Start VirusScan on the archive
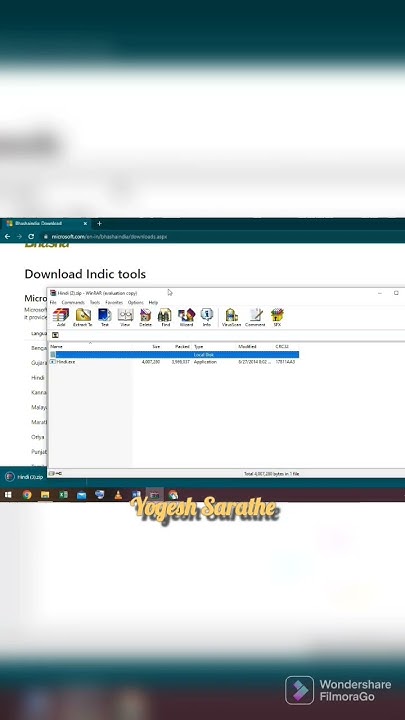Screen dimensions: 405x720 pos(231,315)
